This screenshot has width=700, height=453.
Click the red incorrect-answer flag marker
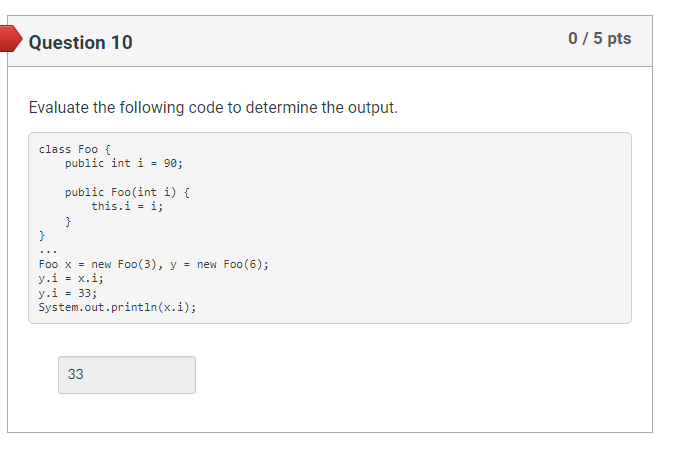click(x=10, y=39)
